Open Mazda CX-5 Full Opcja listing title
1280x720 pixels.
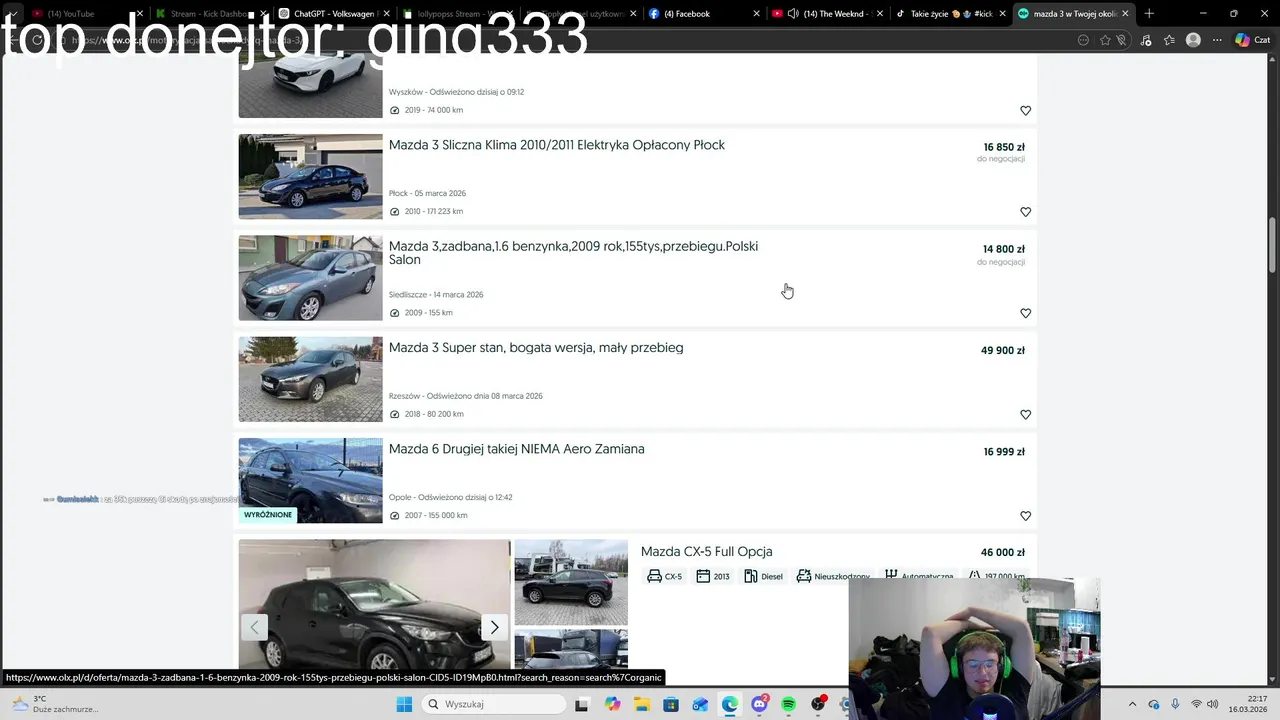(x=706, y=552)
